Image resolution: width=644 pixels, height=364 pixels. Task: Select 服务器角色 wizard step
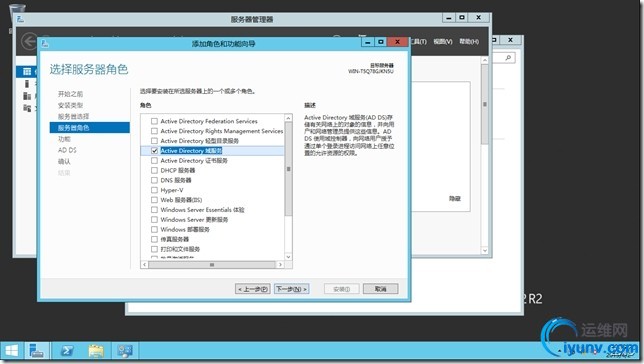pos(90,128)
